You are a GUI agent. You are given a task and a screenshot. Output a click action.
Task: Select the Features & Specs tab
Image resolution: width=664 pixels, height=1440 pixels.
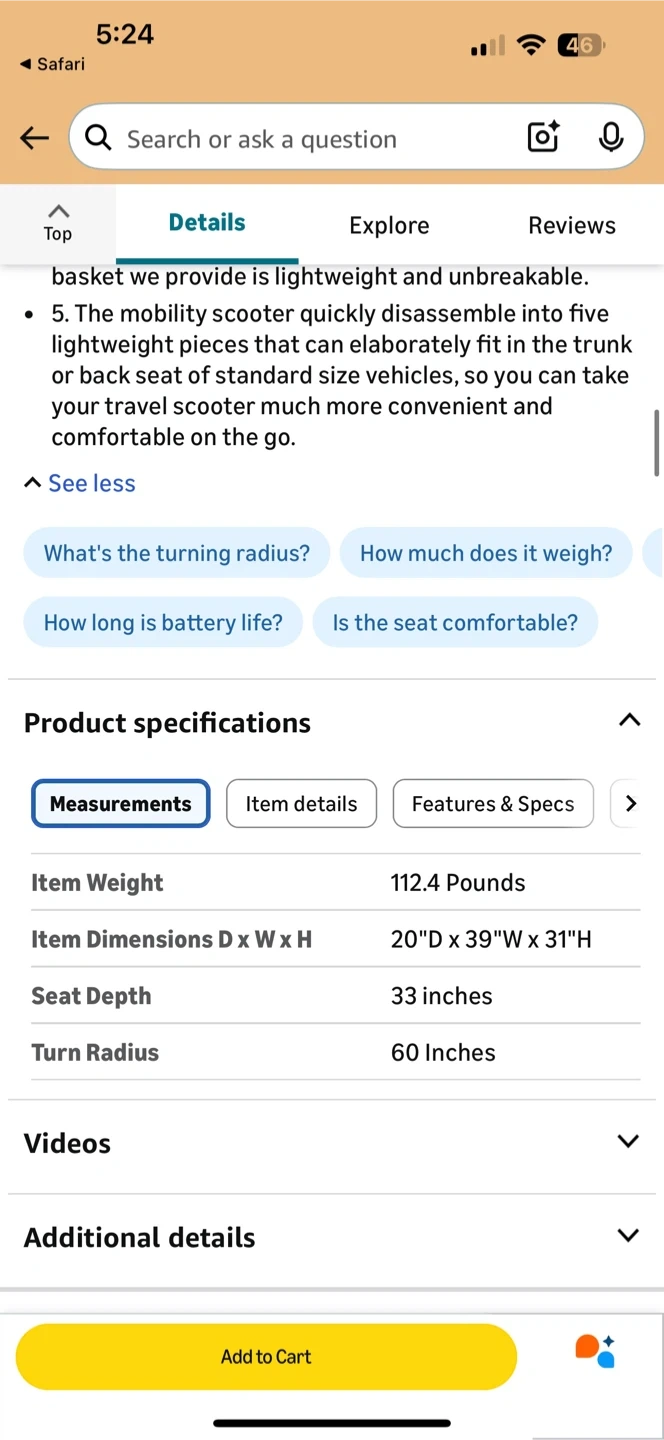coord(493,804)
